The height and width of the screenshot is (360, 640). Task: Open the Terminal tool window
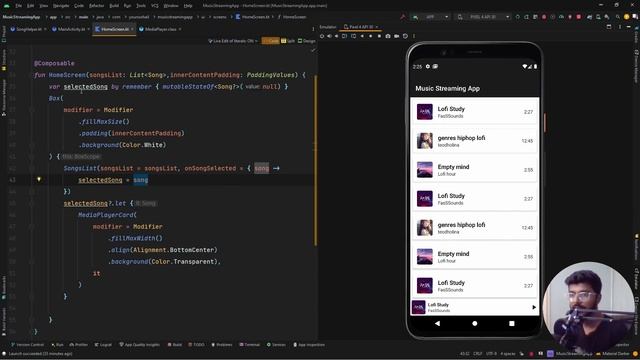point(249,344)
